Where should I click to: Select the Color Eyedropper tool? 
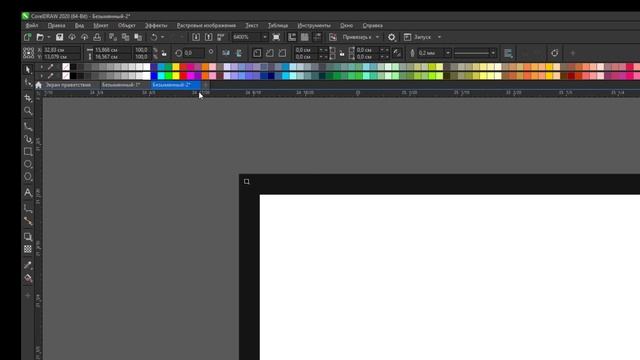click(x=28, y=265)
